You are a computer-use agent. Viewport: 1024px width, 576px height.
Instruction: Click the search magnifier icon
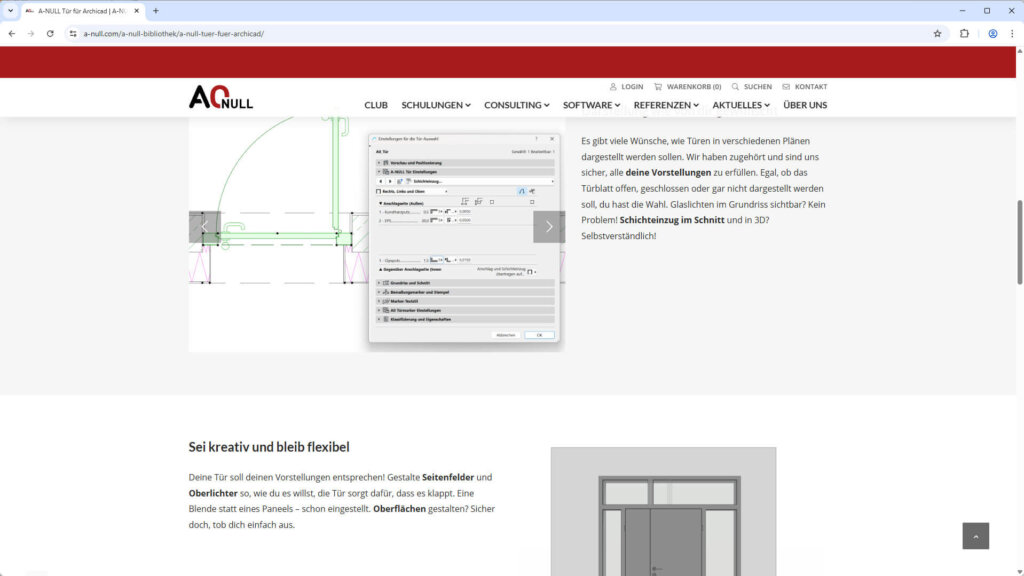(x=735, y=86)
